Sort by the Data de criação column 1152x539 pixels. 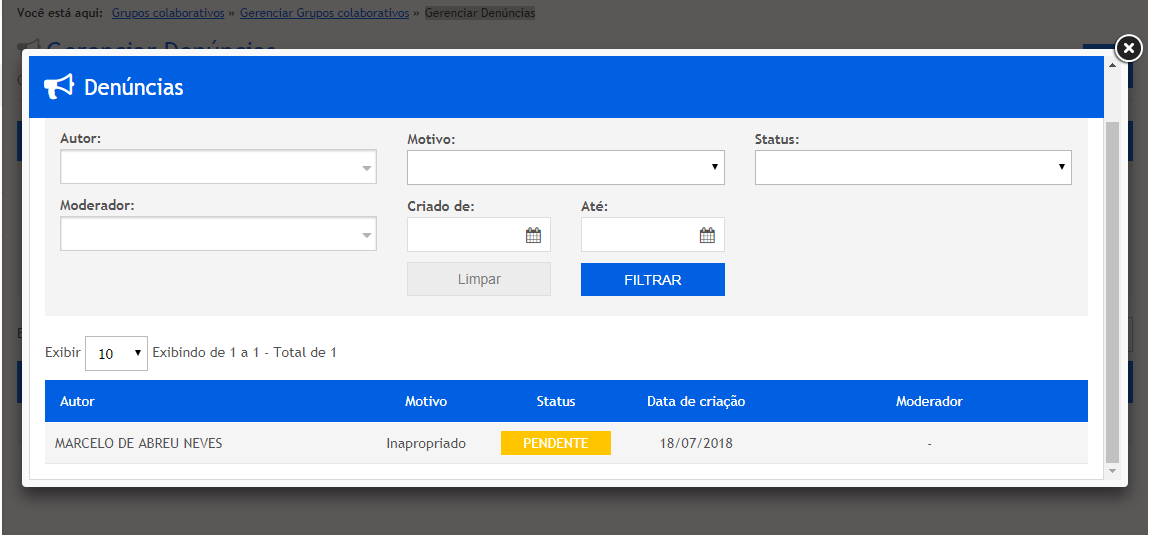[695, 401]
